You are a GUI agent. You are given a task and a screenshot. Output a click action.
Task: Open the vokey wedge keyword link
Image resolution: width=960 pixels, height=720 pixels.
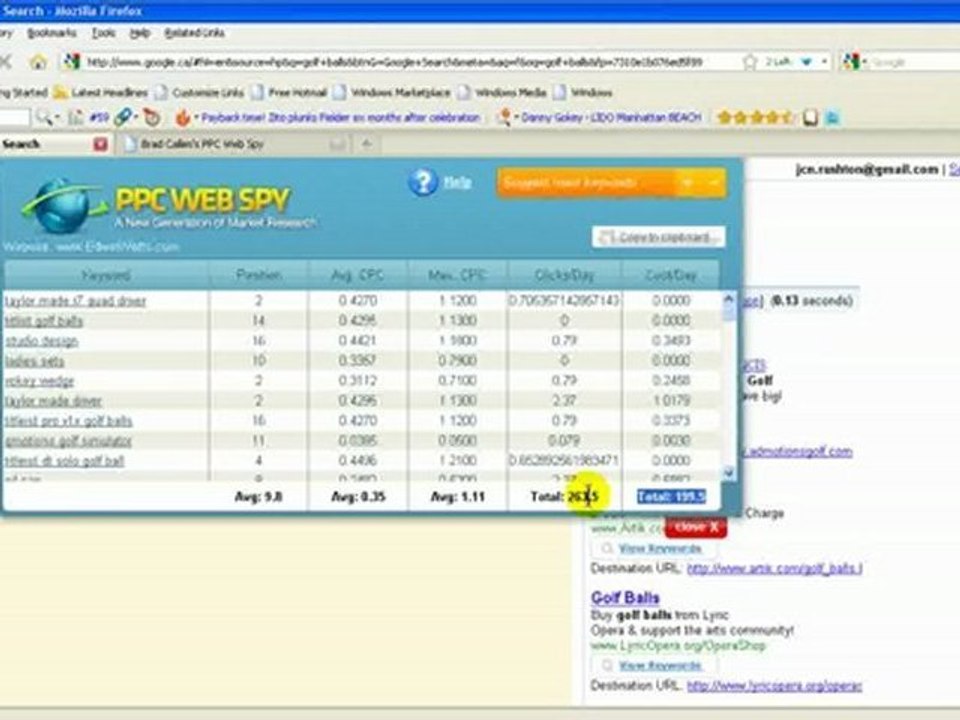coord(40,381)
